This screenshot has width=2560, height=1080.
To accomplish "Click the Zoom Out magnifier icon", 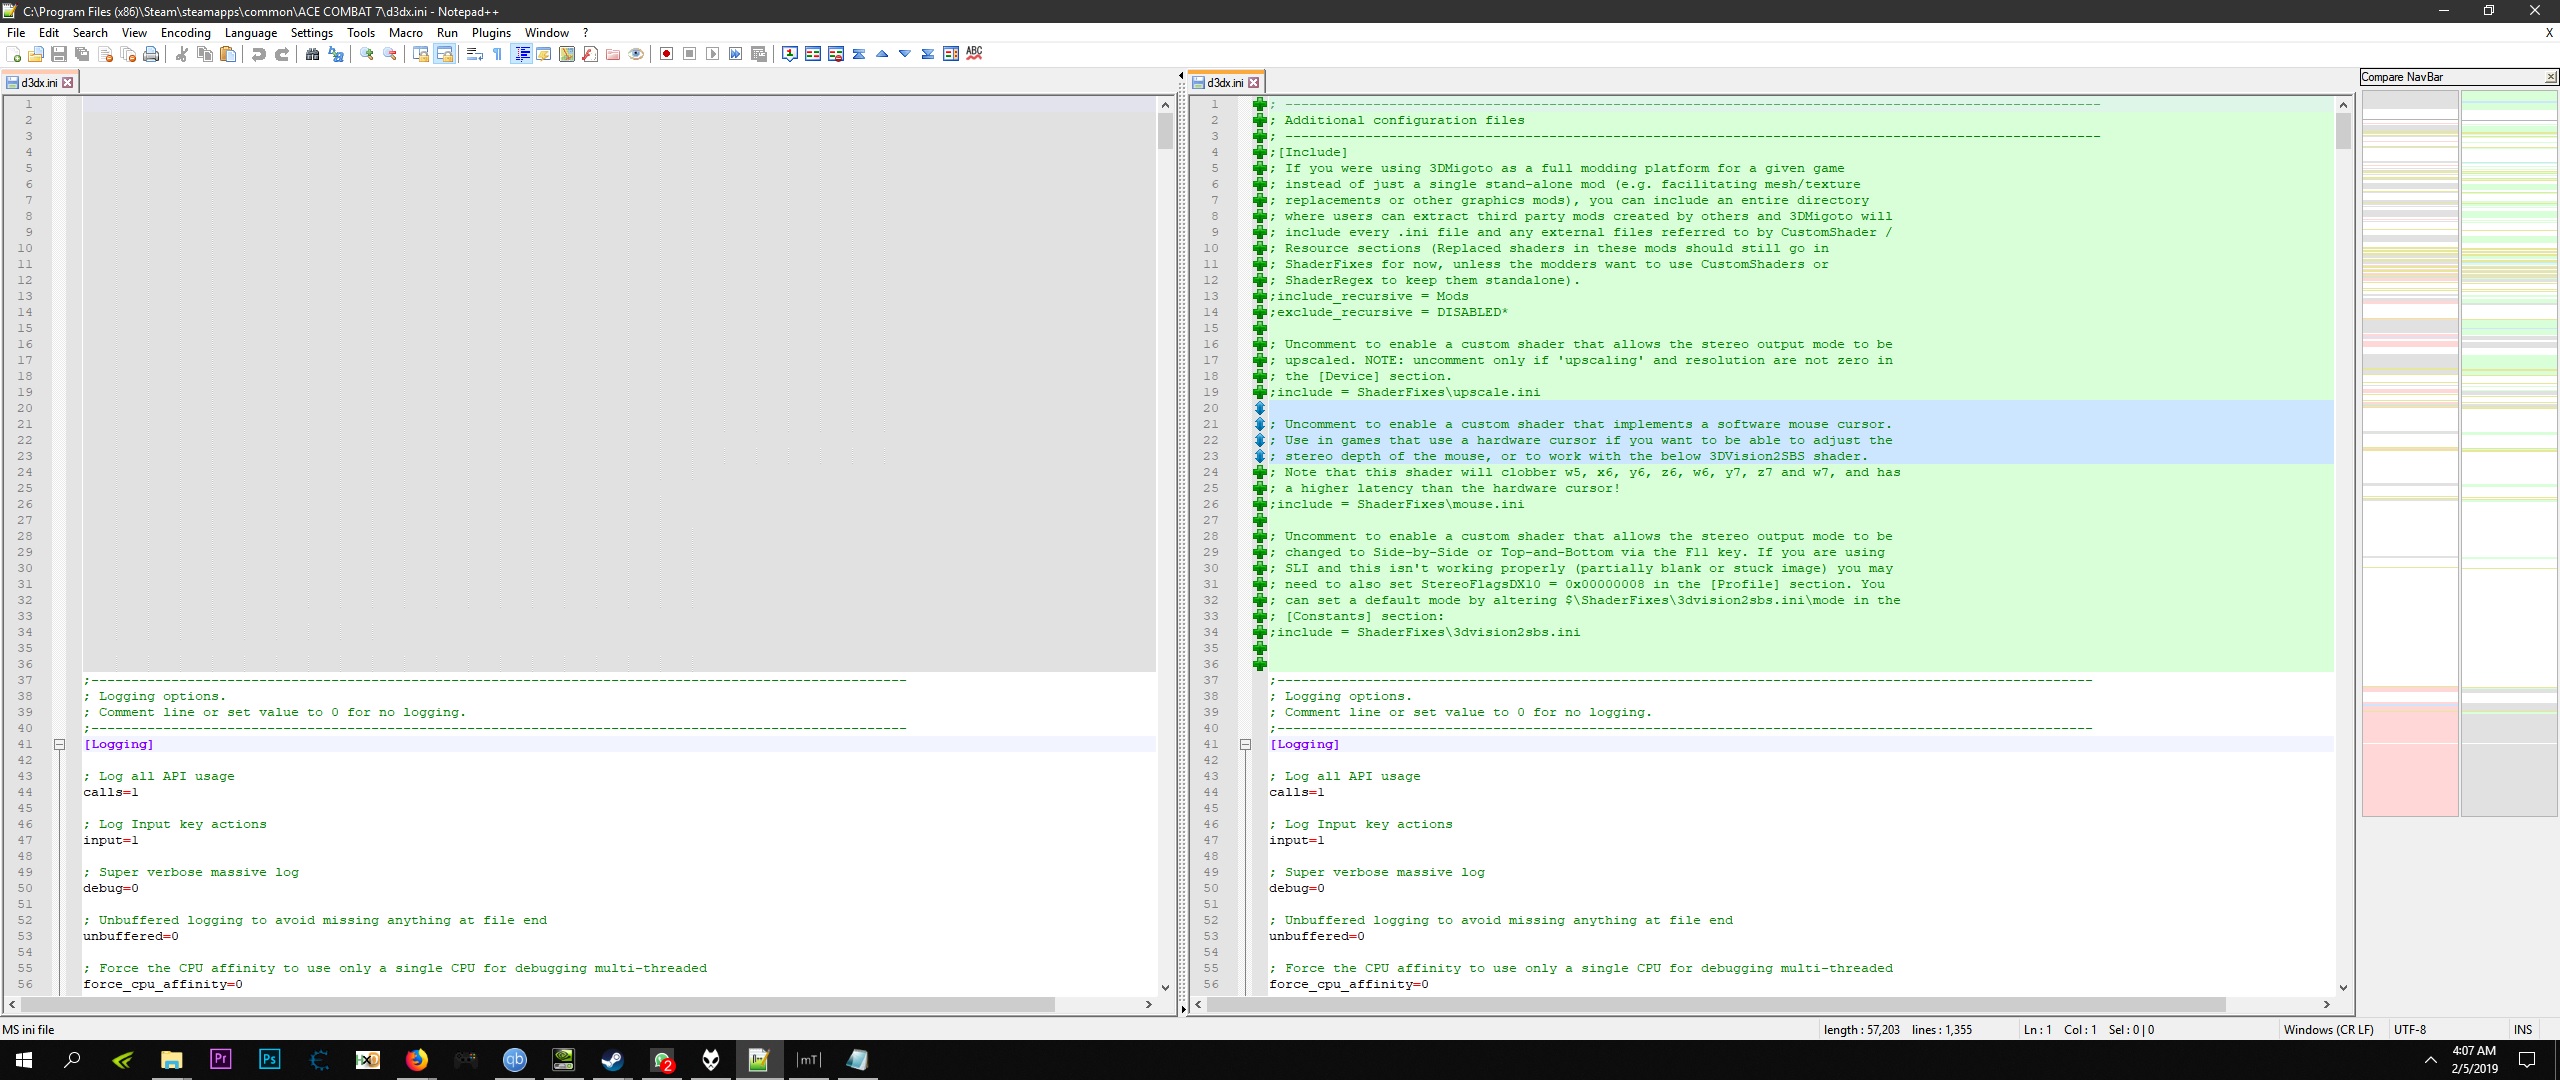I will pyautogui.click(x=390, y=54).
